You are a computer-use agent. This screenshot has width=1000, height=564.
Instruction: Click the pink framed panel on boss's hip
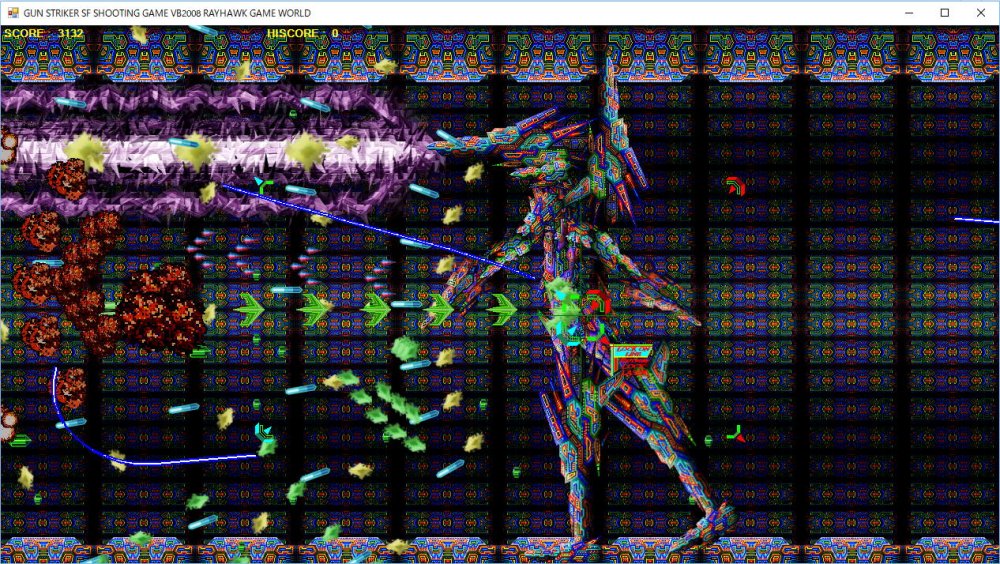(631, 358)
